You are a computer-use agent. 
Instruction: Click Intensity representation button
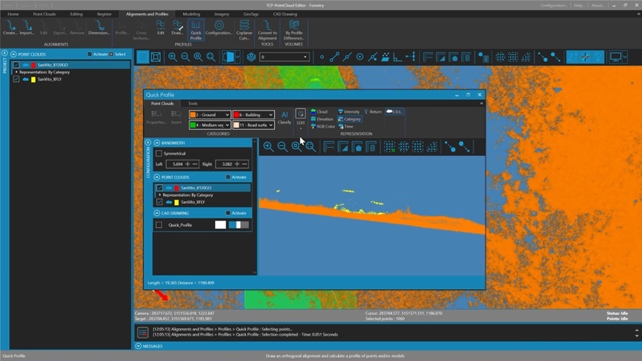point(349,112)
